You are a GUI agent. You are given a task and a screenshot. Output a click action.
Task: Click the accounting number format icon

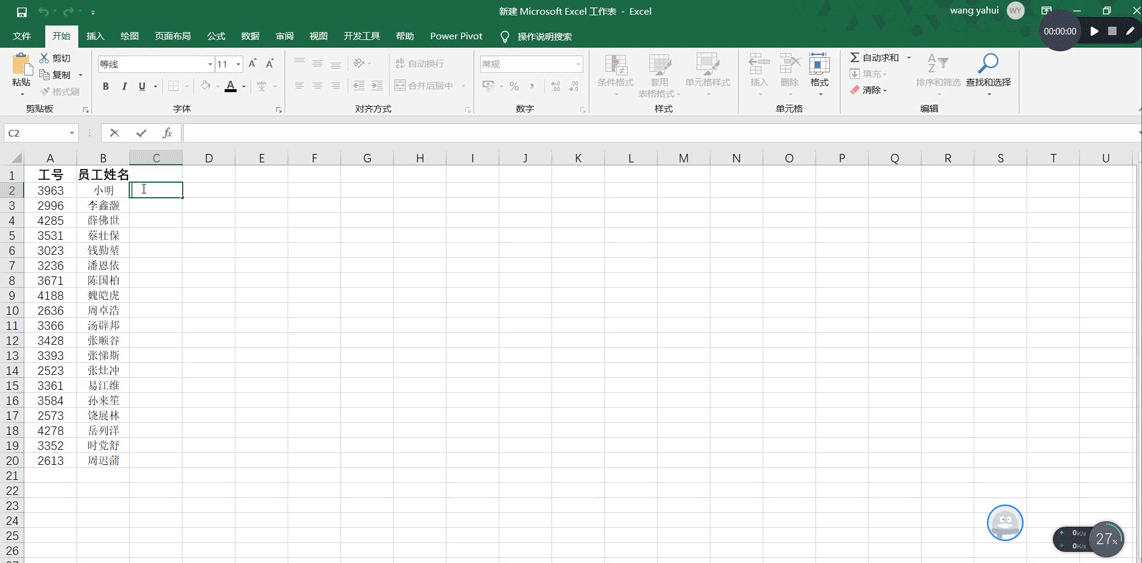pyautogui.click(x=489, y=86)
